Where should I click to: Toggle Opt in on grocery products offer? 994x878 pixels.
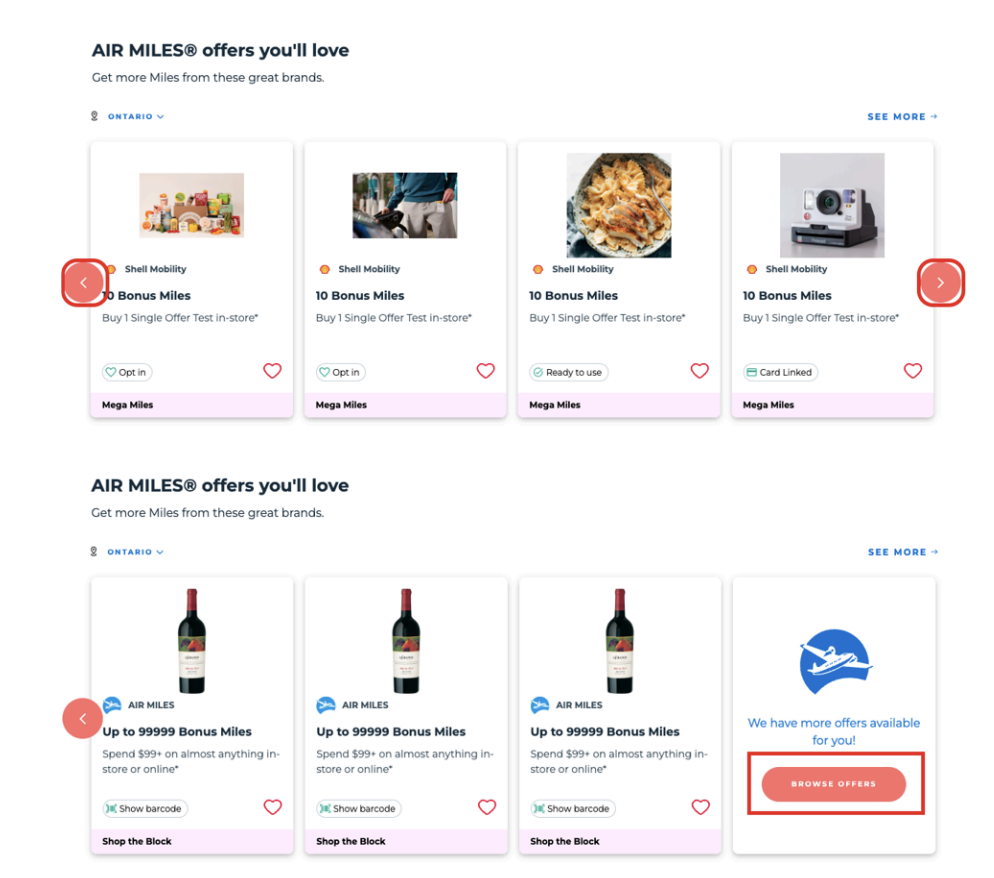click(127, 372)
